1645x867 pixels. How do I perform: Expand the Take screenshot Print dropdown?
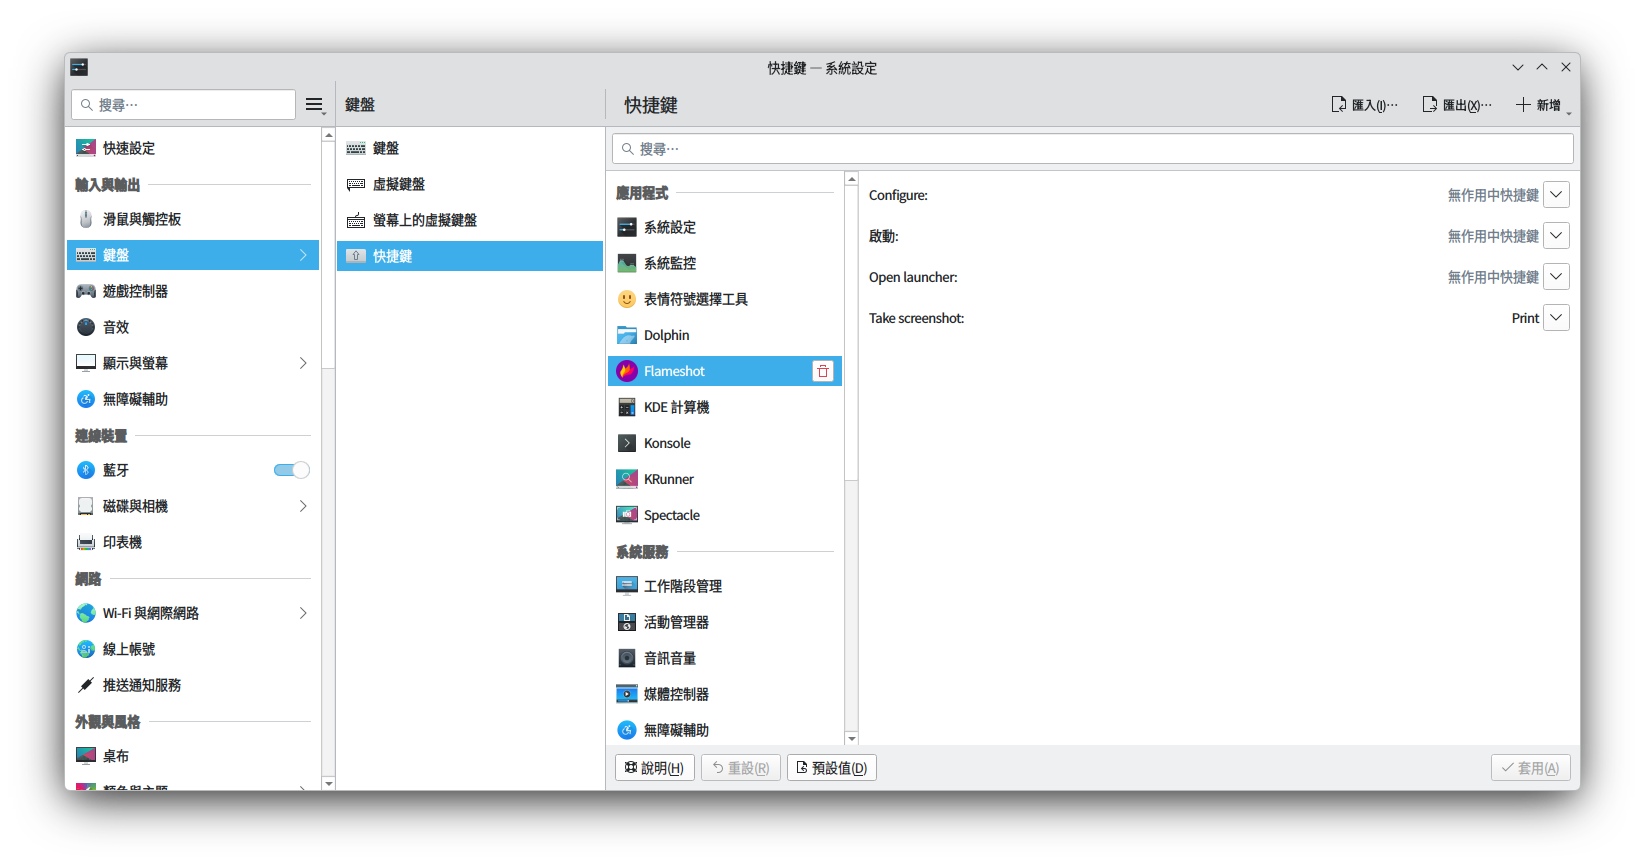coord(1556,318)
